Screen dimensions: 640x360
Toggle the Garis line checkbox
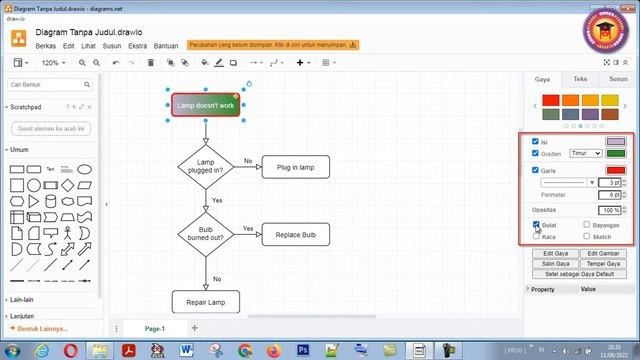pyautogui.click(x=535, y=170)
